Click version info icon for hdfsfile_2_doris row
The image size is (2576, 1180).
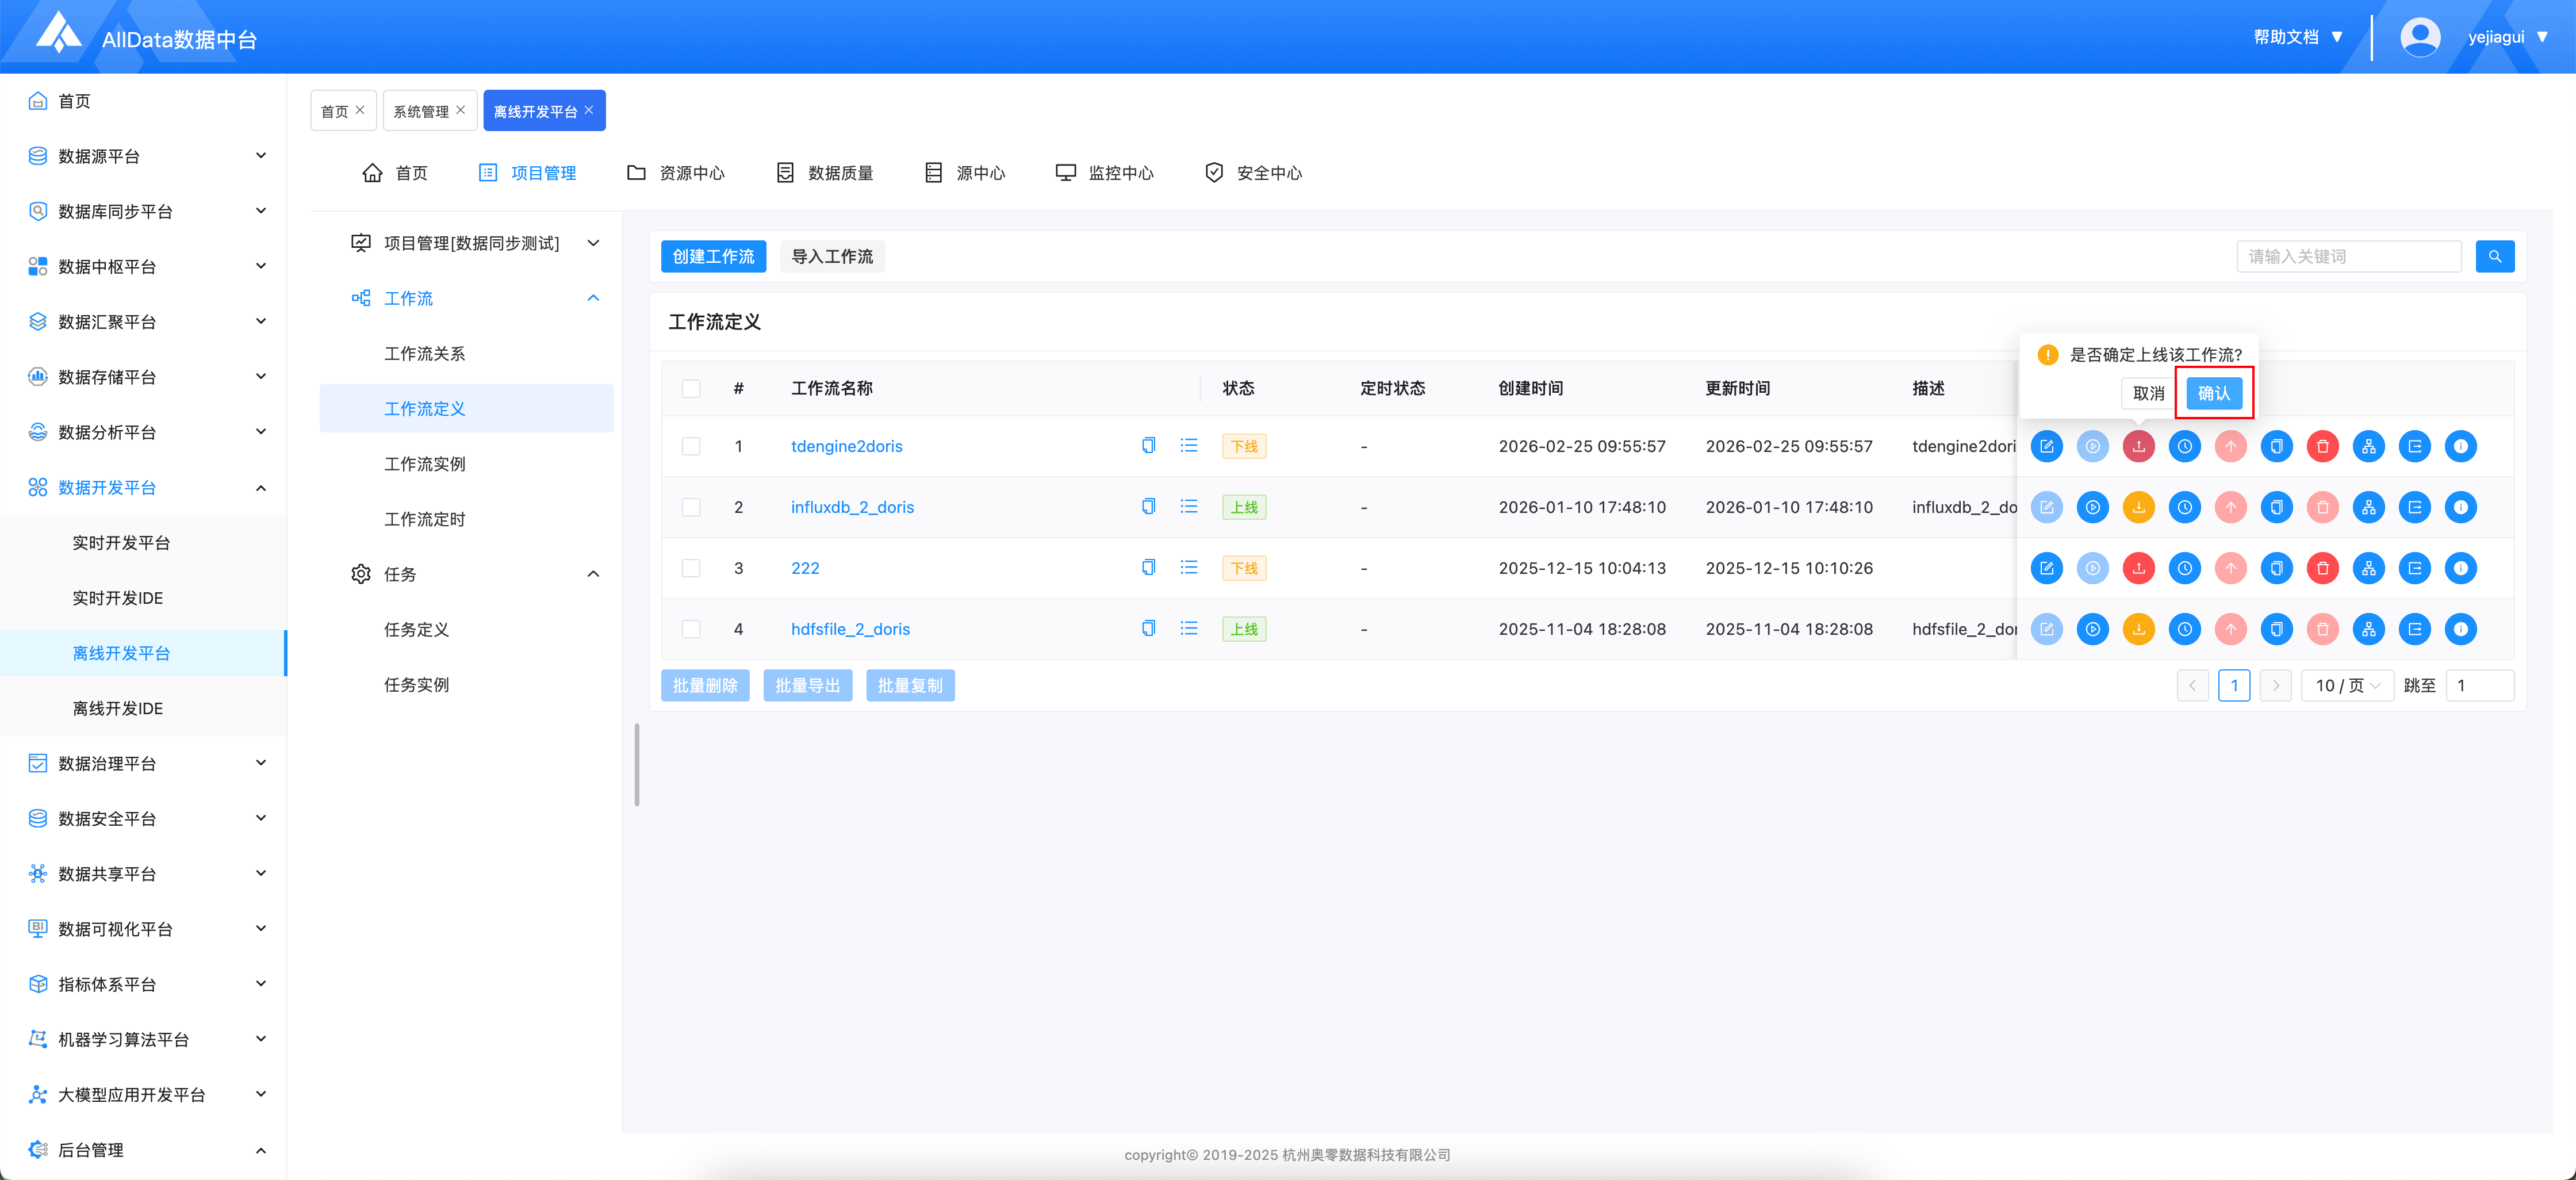pyautogui.click(x=2460, y=629)
